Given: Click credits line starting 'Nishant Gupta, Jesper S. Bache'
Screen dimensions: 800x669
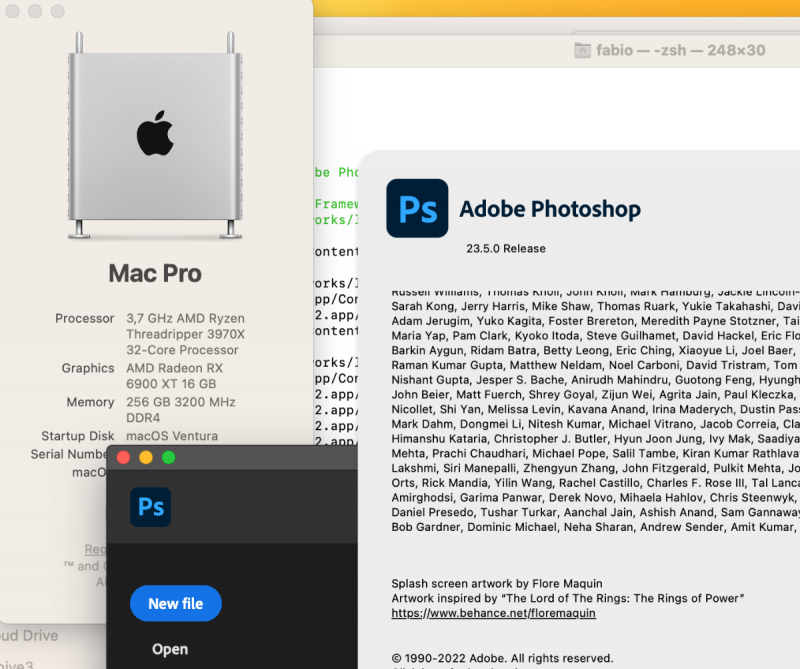Looking at the screenshot, I should [x=595, y=380].
